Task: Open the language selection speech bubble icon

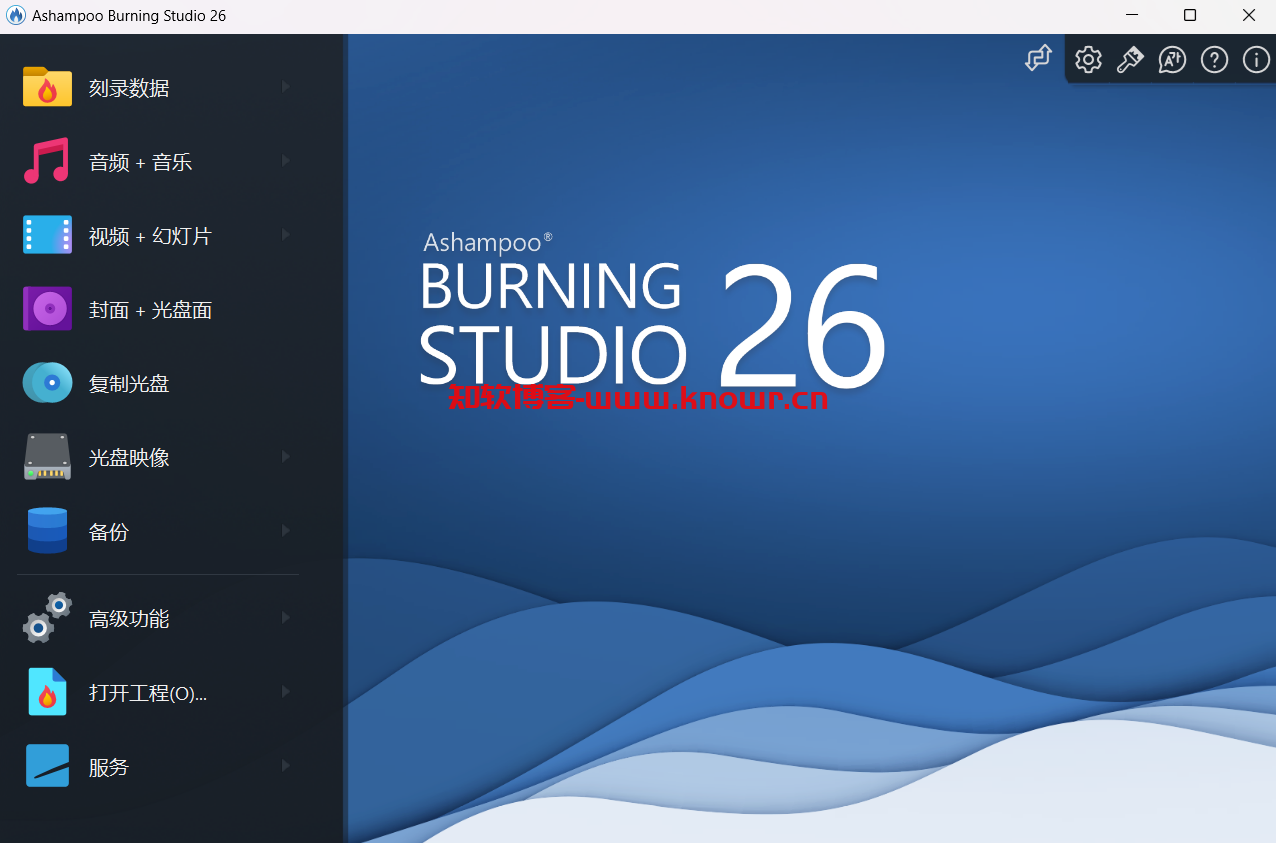Action: click(x=1172, y=60)
